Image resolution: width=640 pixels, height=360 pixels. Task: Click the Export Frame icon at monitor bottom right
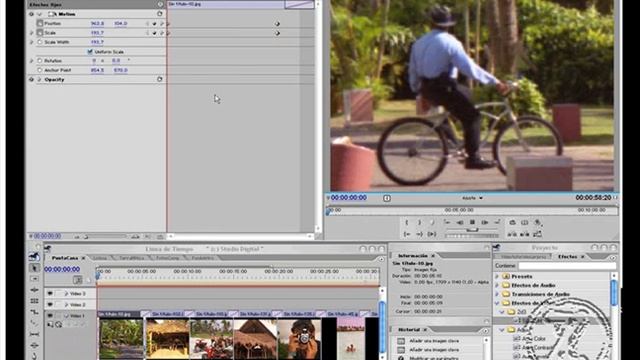[x=538, y=234]
